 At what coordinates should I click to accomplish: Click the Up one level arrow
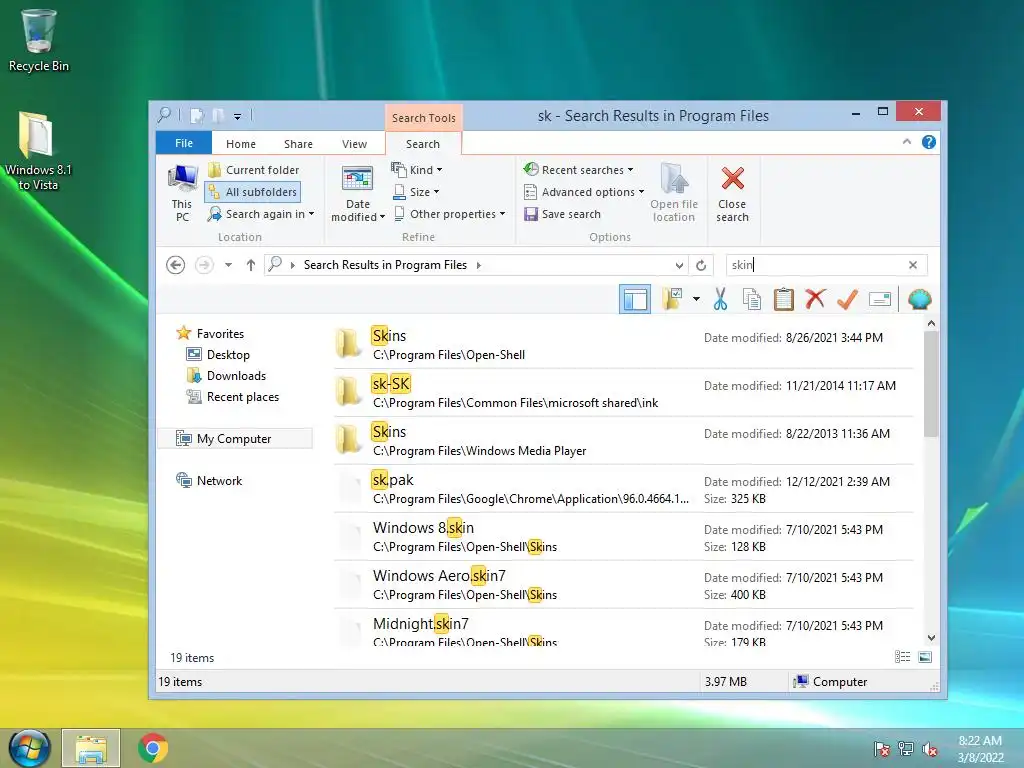point(251,265)
